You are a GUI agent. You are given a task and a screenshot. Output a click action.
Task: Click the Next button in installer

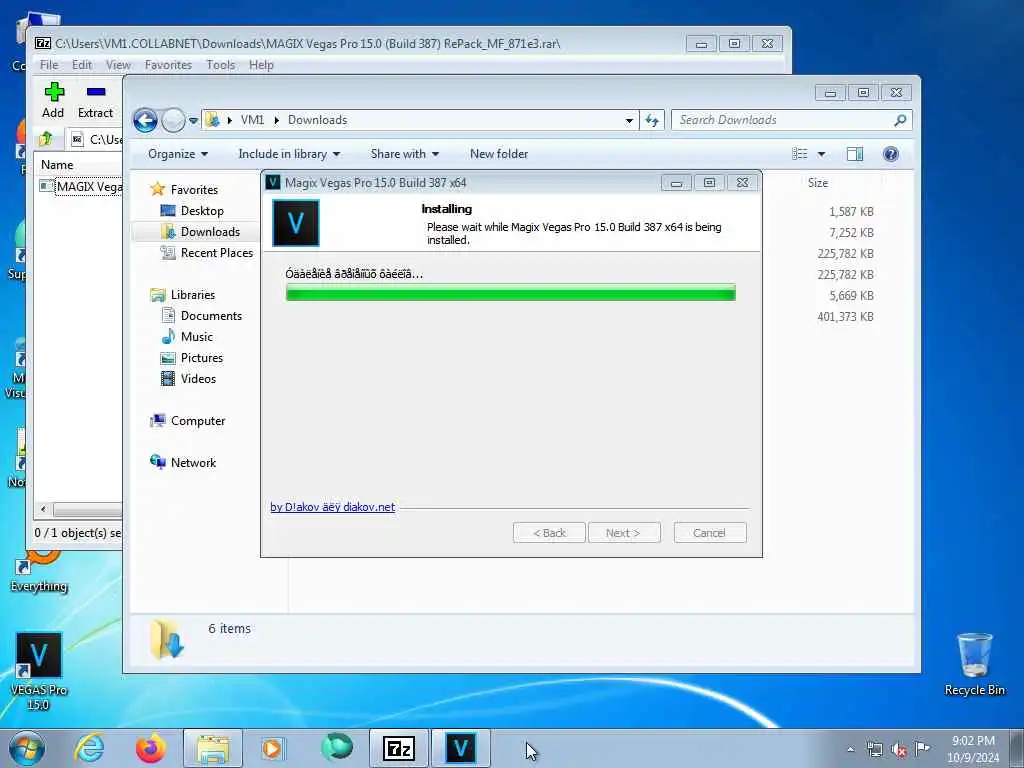pyautogui.click(x=624, y=533)
